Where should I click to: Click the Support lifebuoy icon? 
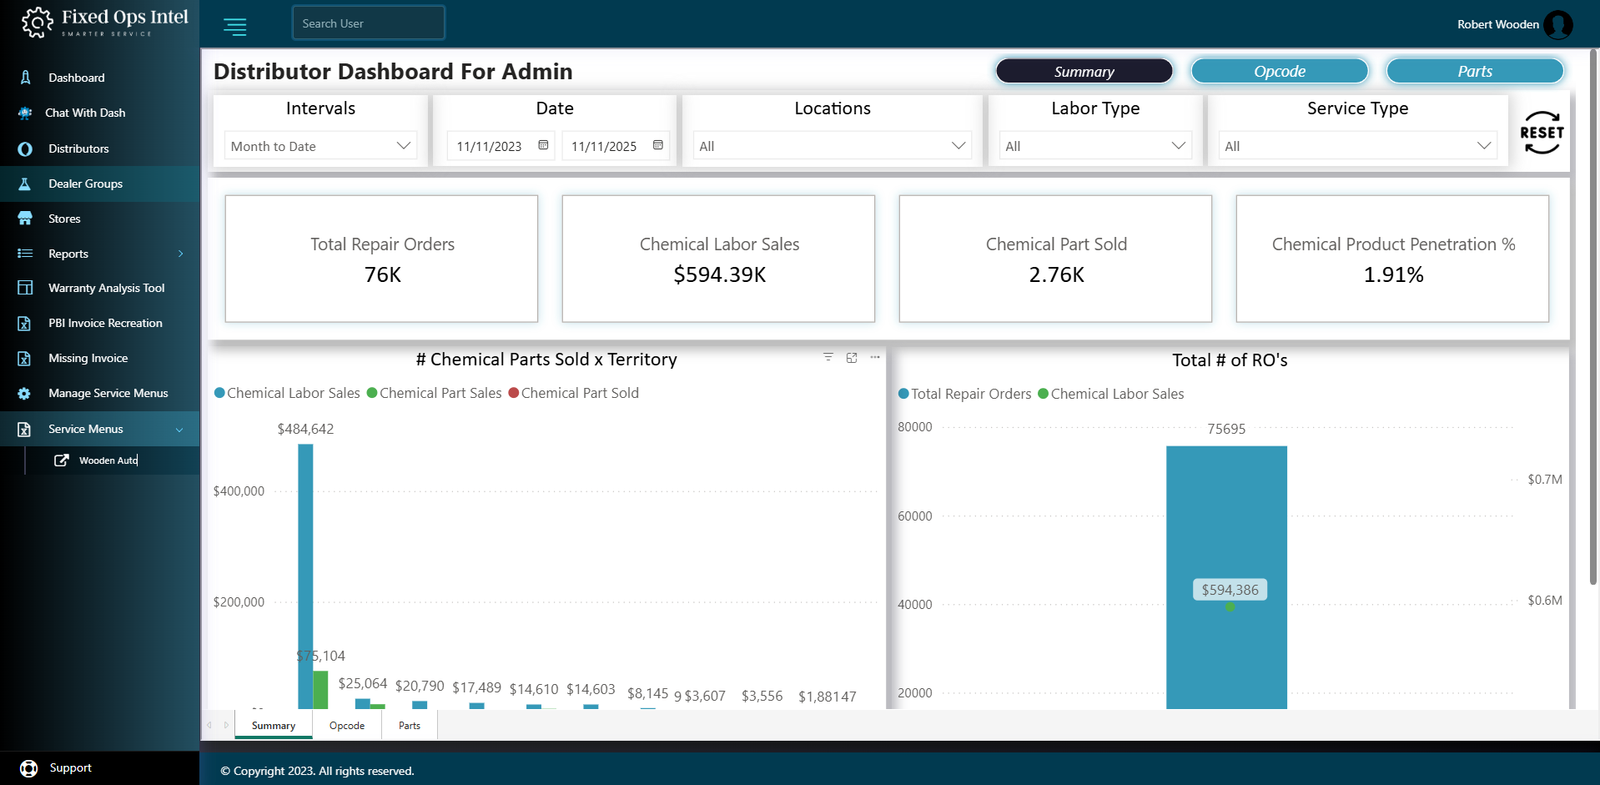[x=29, y=768]
